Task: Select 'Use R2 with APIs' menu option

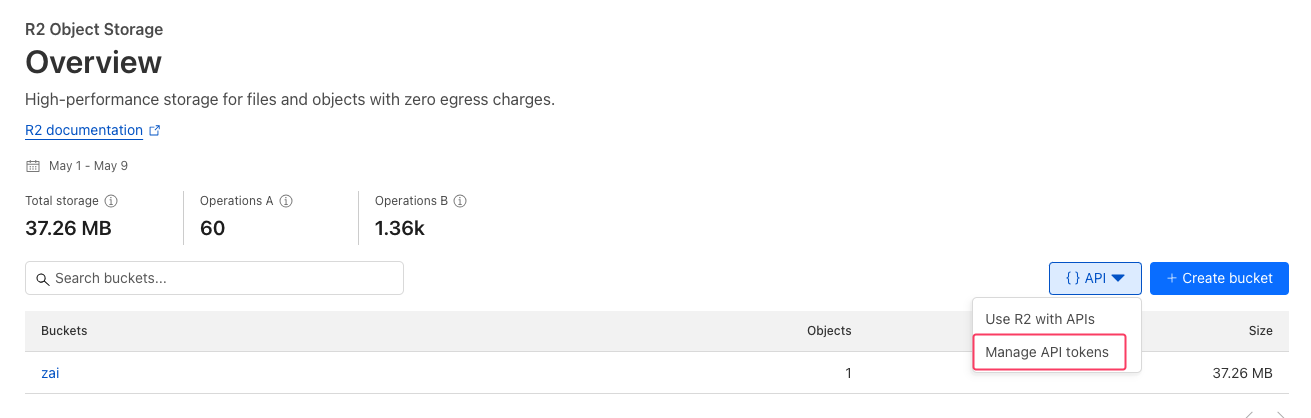Action: [x=1040, y=319]
